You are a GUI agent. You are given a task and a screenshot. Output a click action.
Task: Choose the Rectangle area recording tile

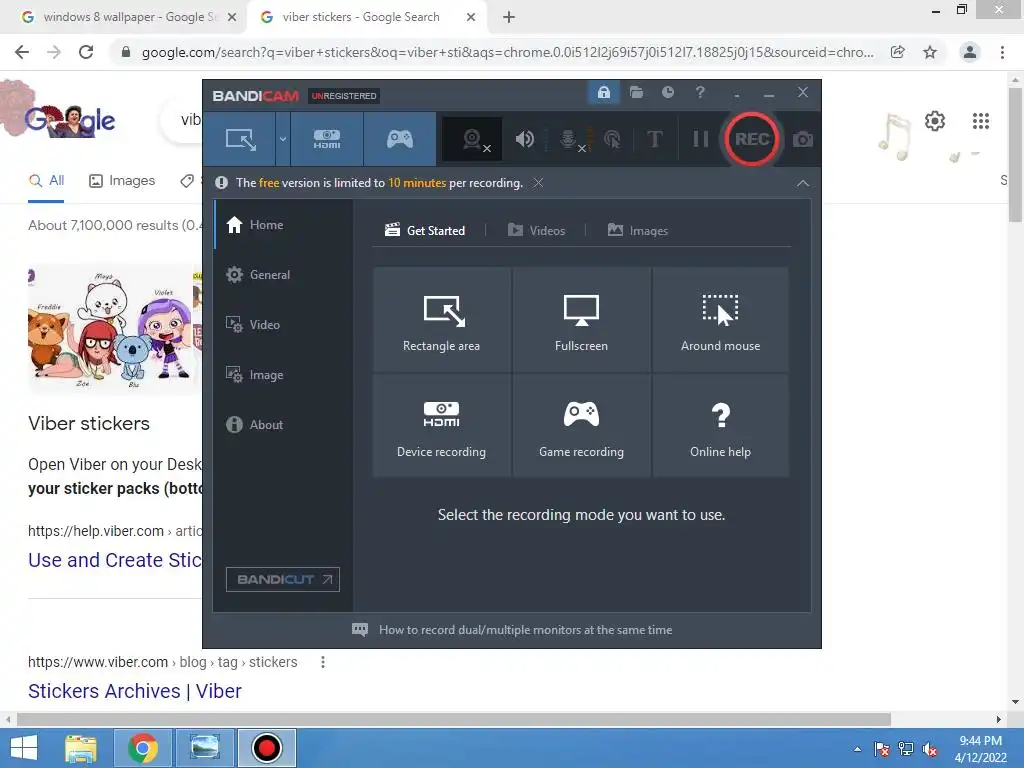click(x=441, y=320)
